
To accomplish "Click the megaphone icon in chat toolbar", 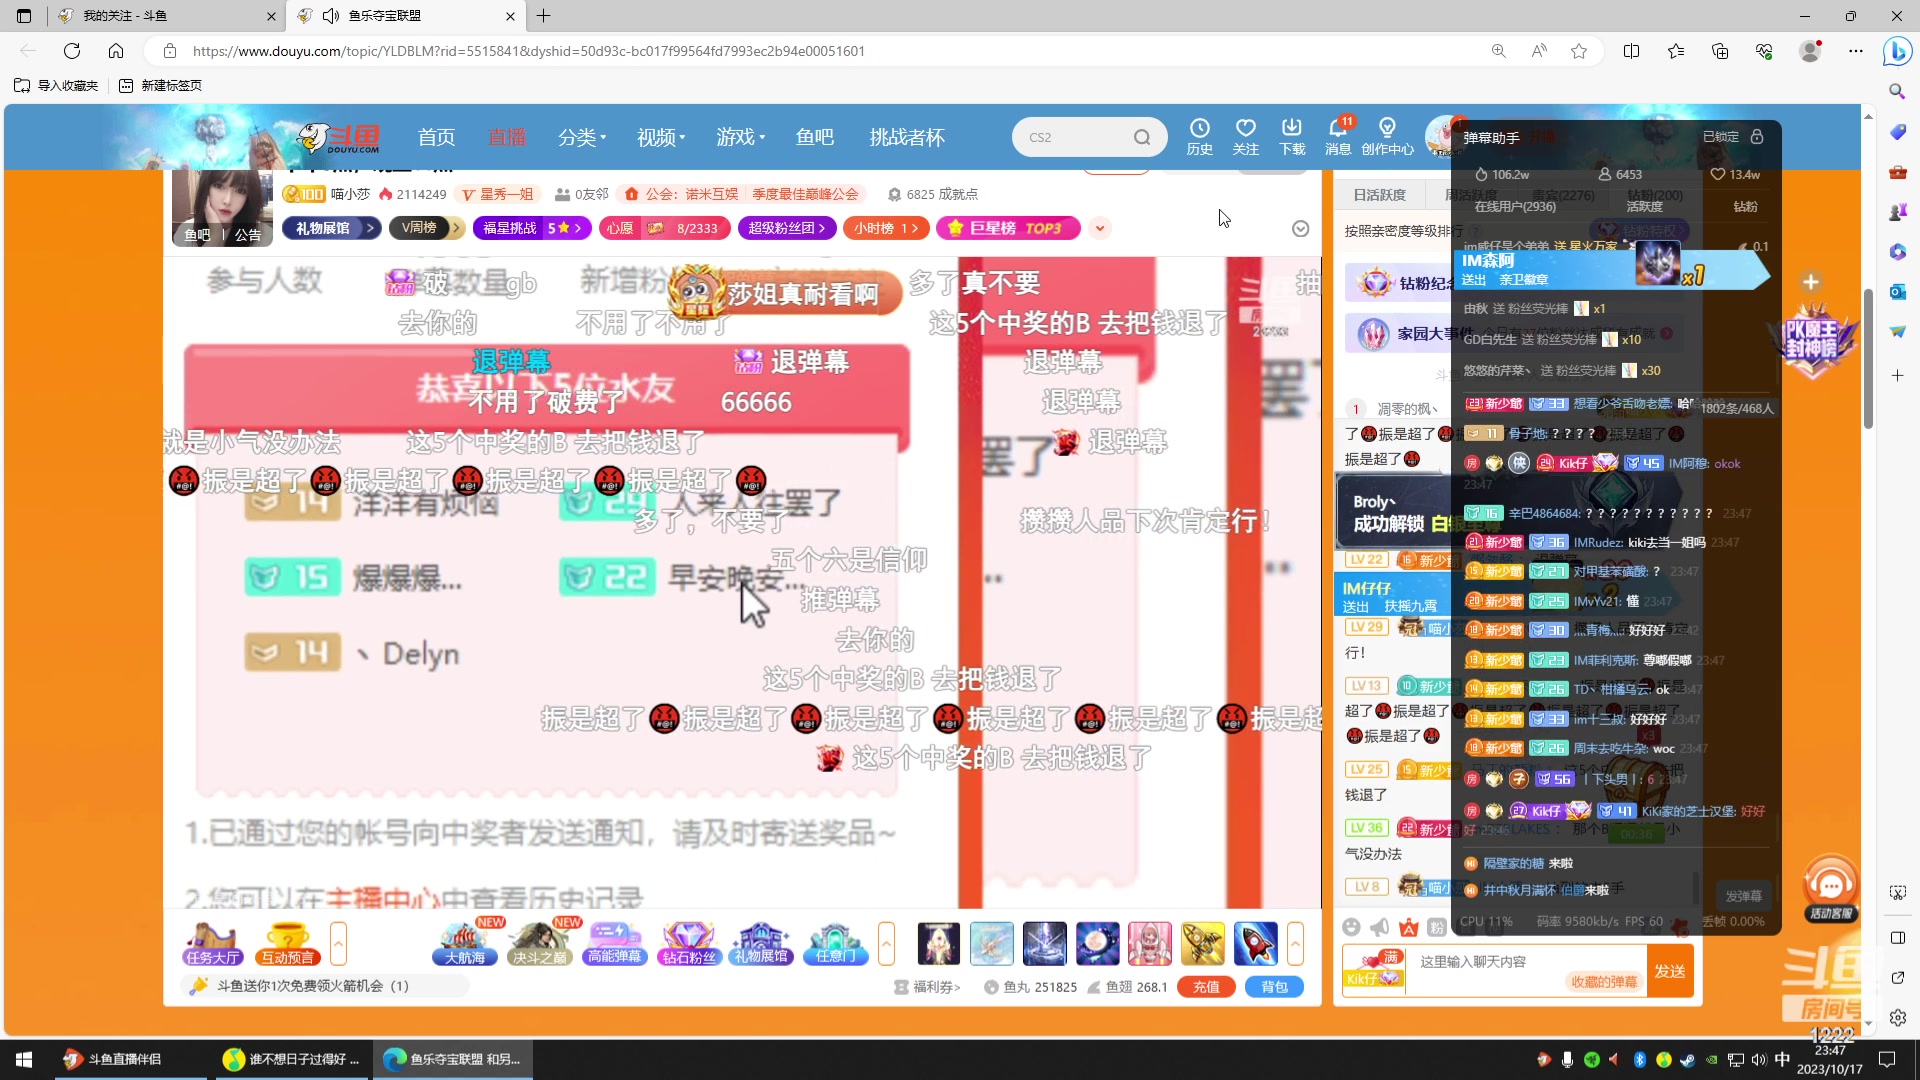I will (1380, 927).
